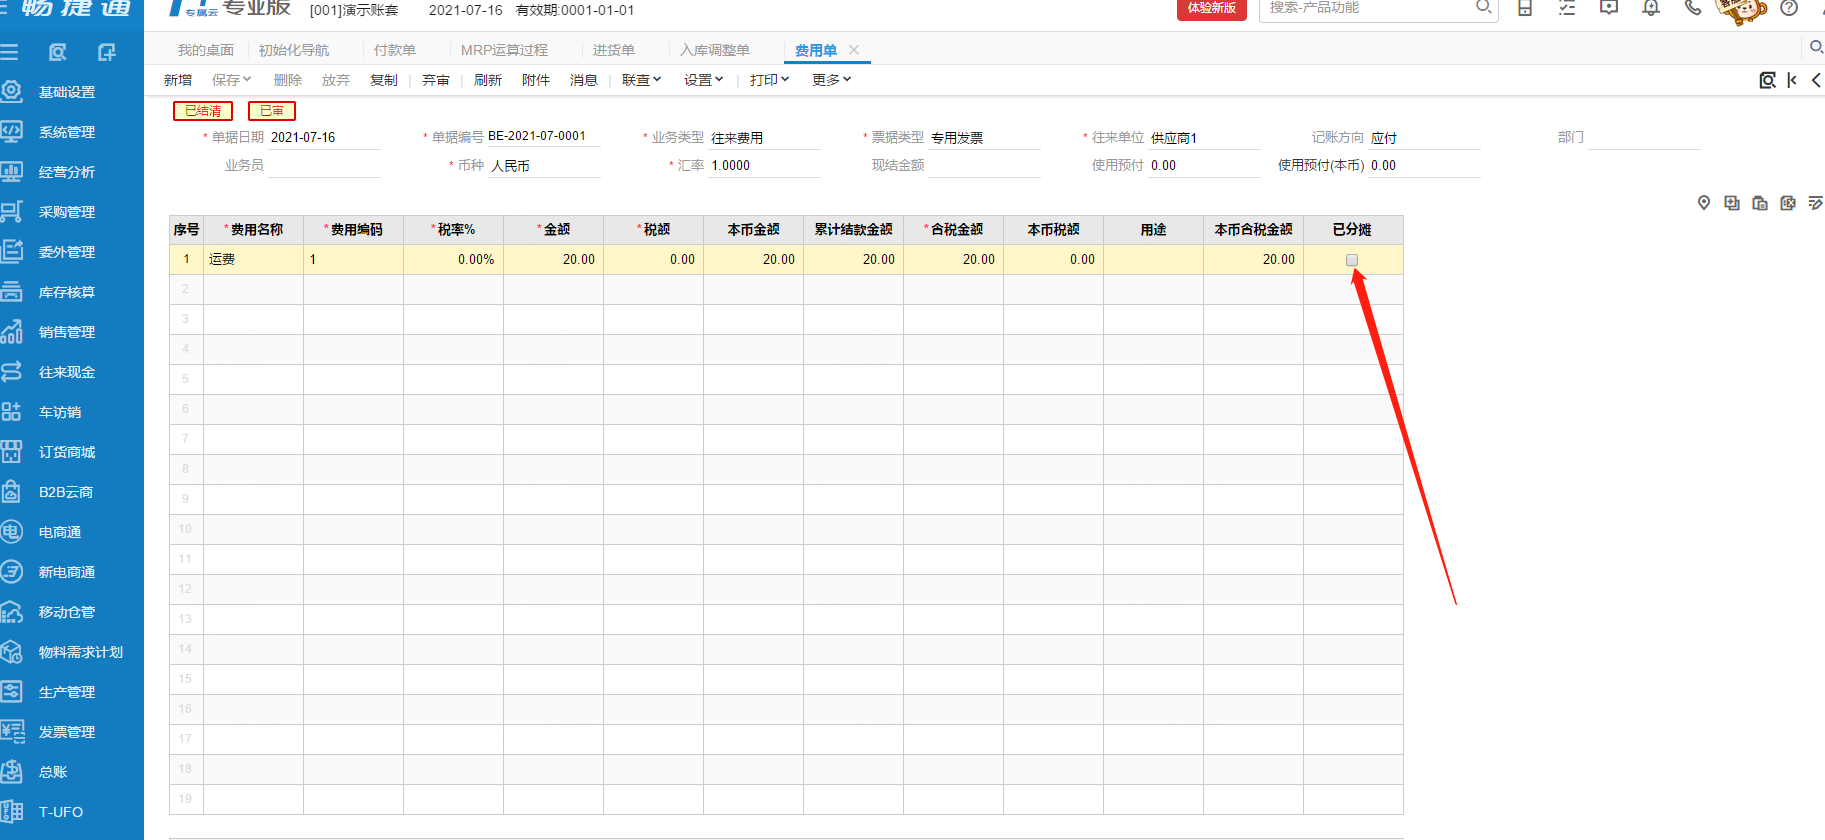Click the task checklist icon in header
The image size is (1825, 840).
point(1567,8)
